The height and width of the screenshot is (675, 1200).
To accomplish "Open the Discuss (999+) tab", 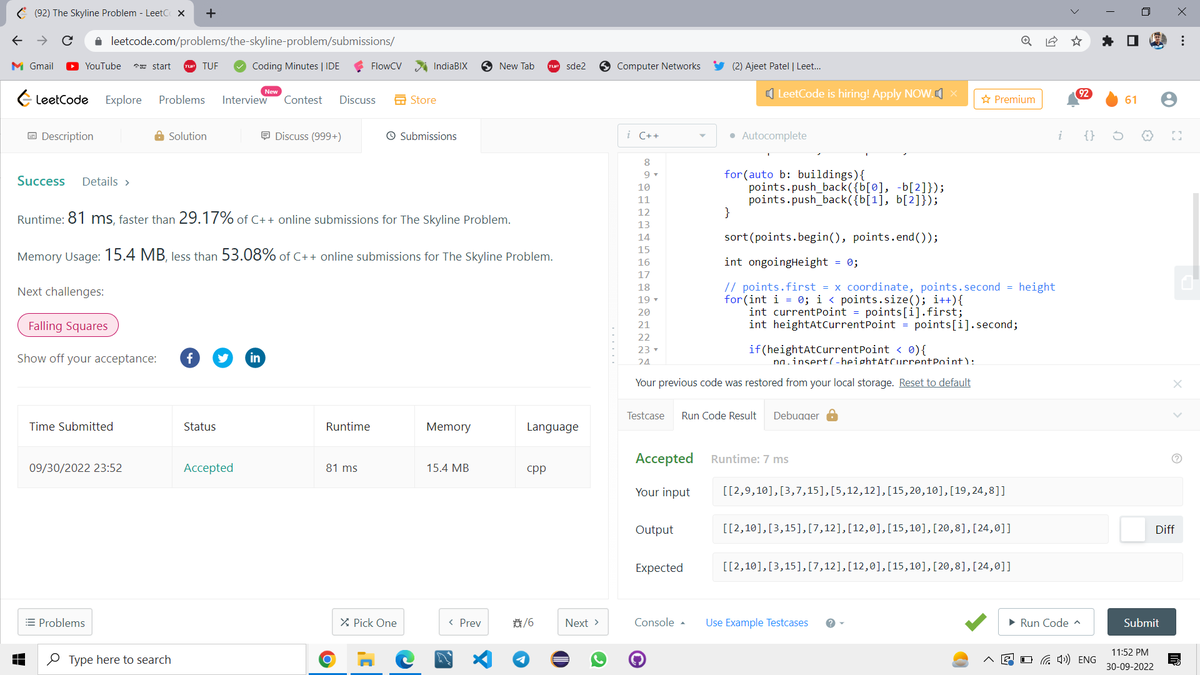I will [x=300, y=136].
